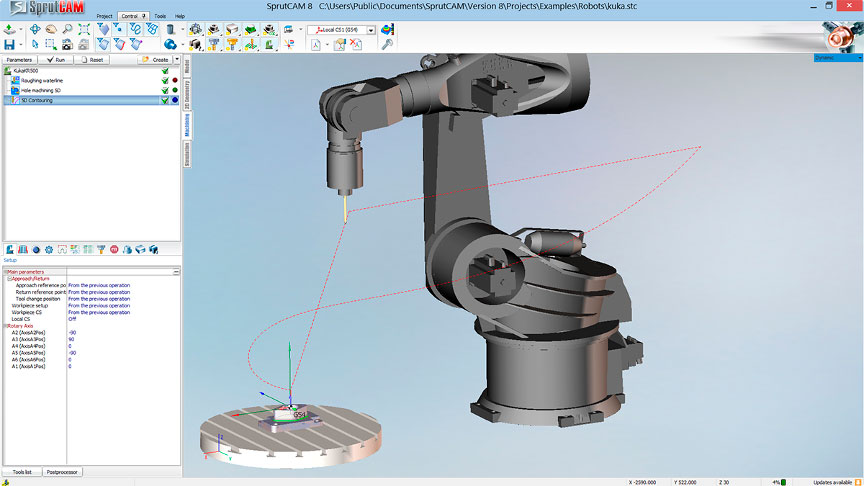The image size is (864, 486).
Task: Click the red-cross delete coordinate system icon
Action: click(x=356, y=45)
